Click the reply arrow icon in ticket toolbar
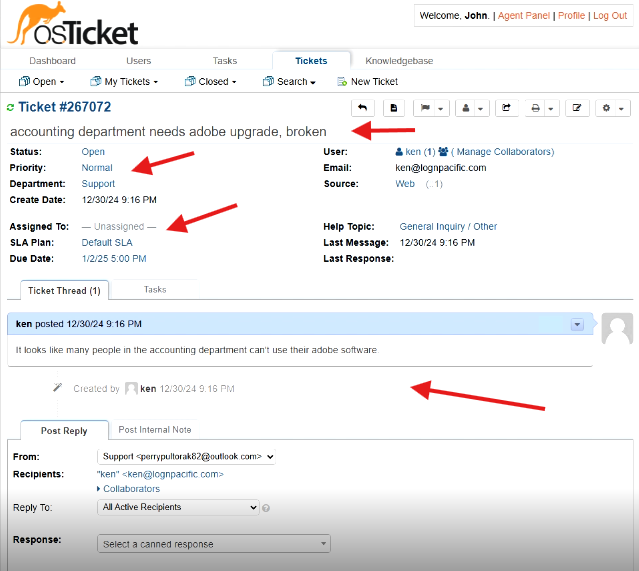Screen dimensions: 639x571 tap(362, 108)
